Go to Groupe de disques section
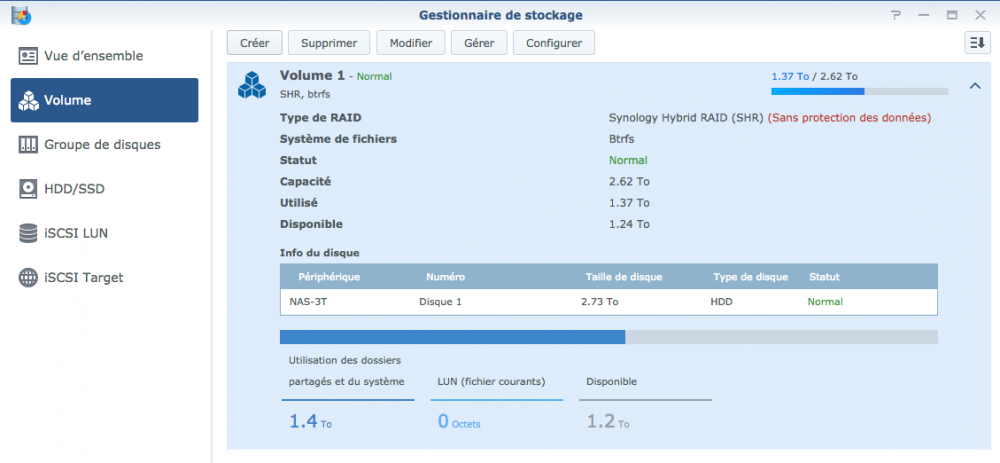1000x463 pixels. point(105,145)
